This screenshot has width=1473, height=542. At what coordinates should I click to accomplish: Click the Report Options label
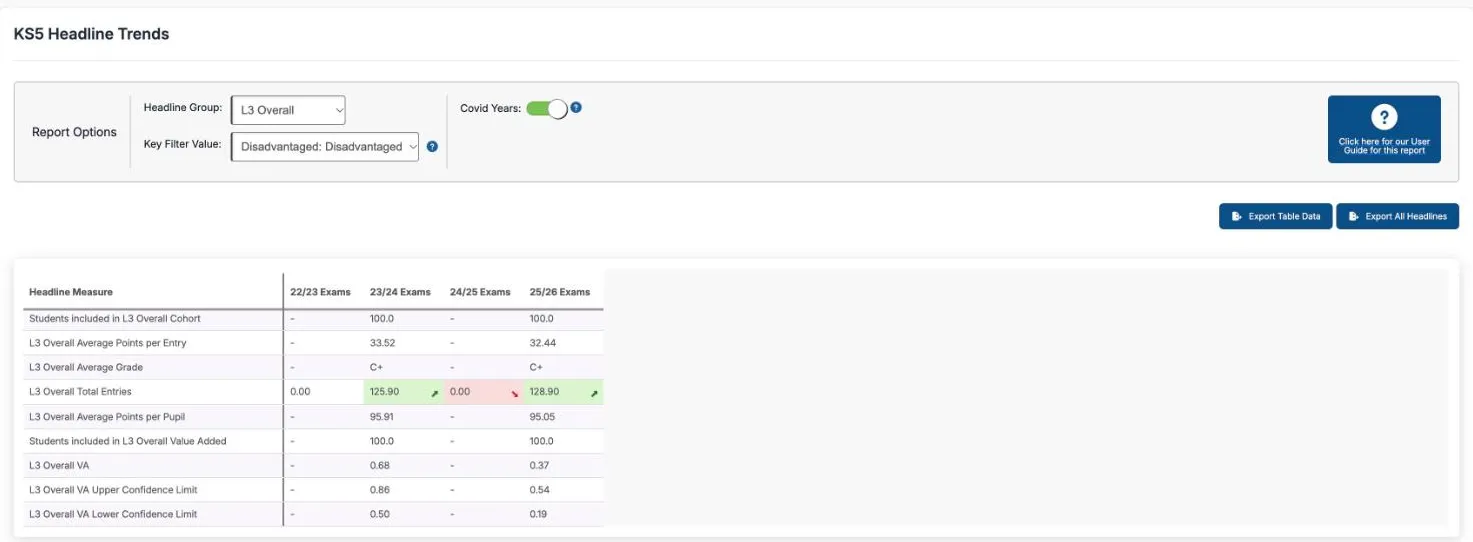click(x=74, y=132)
